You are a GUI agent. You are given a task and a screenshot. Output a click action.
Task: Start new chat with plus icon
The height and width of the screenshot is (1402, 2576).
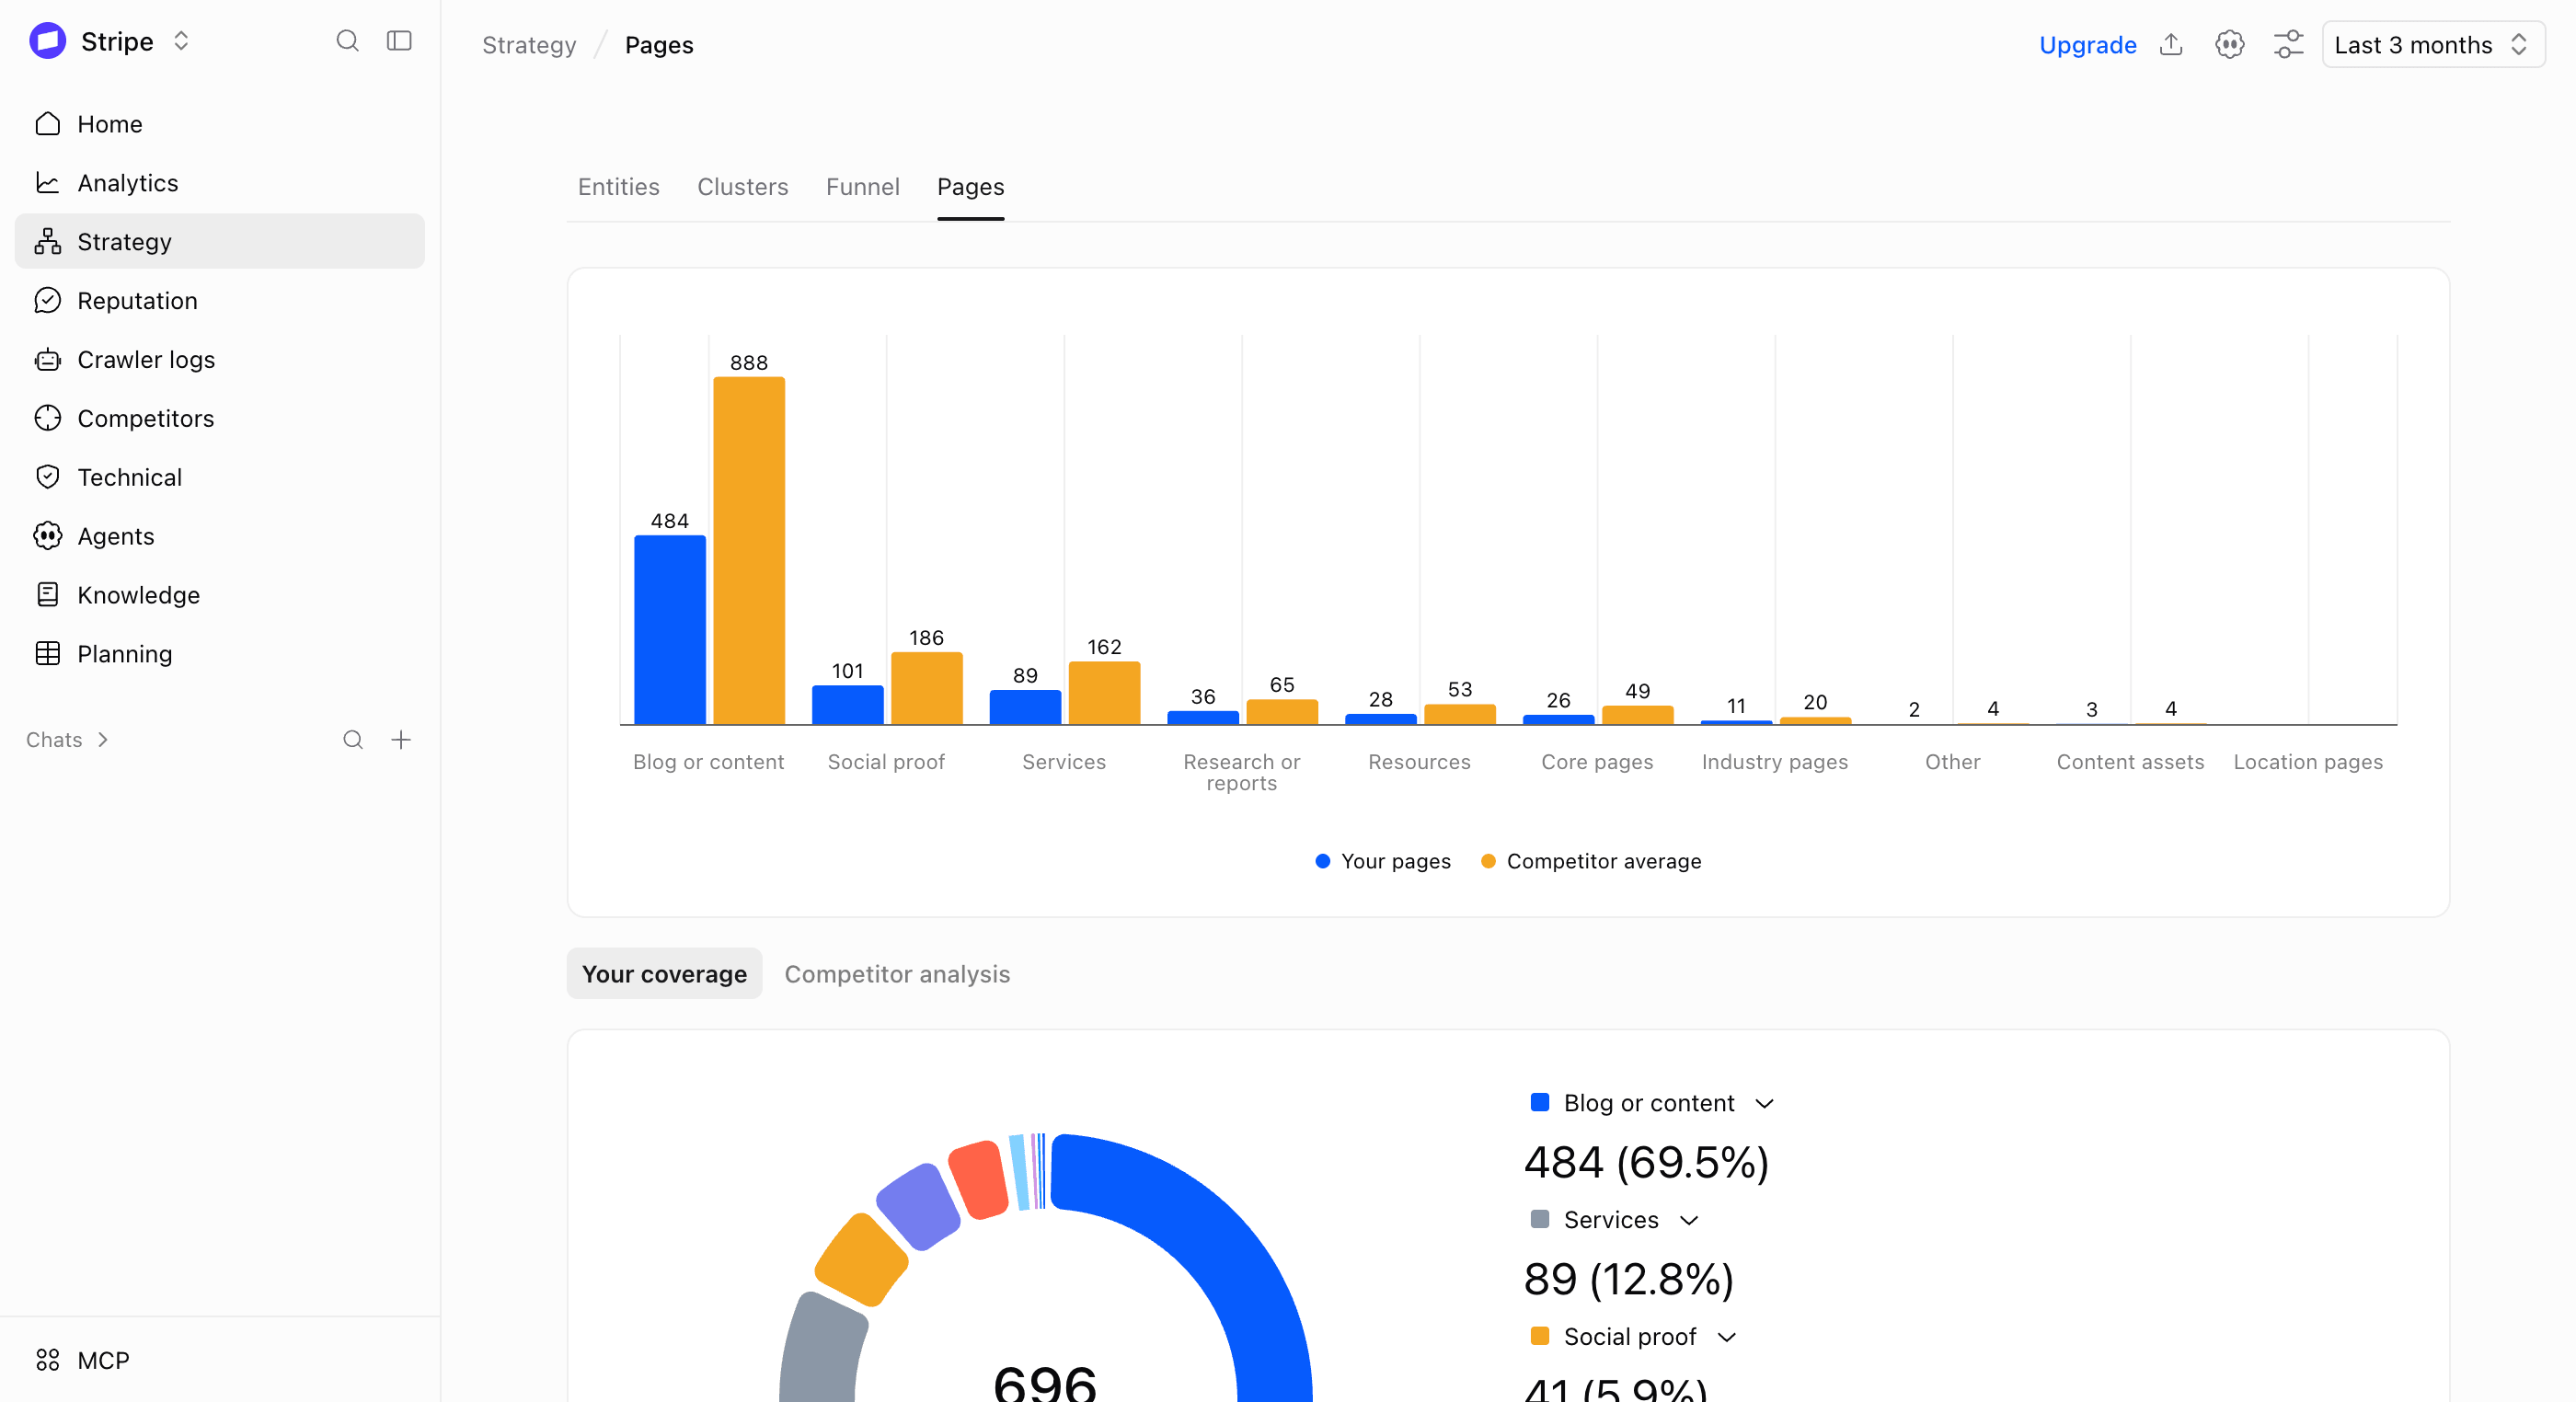coord(401,740)
